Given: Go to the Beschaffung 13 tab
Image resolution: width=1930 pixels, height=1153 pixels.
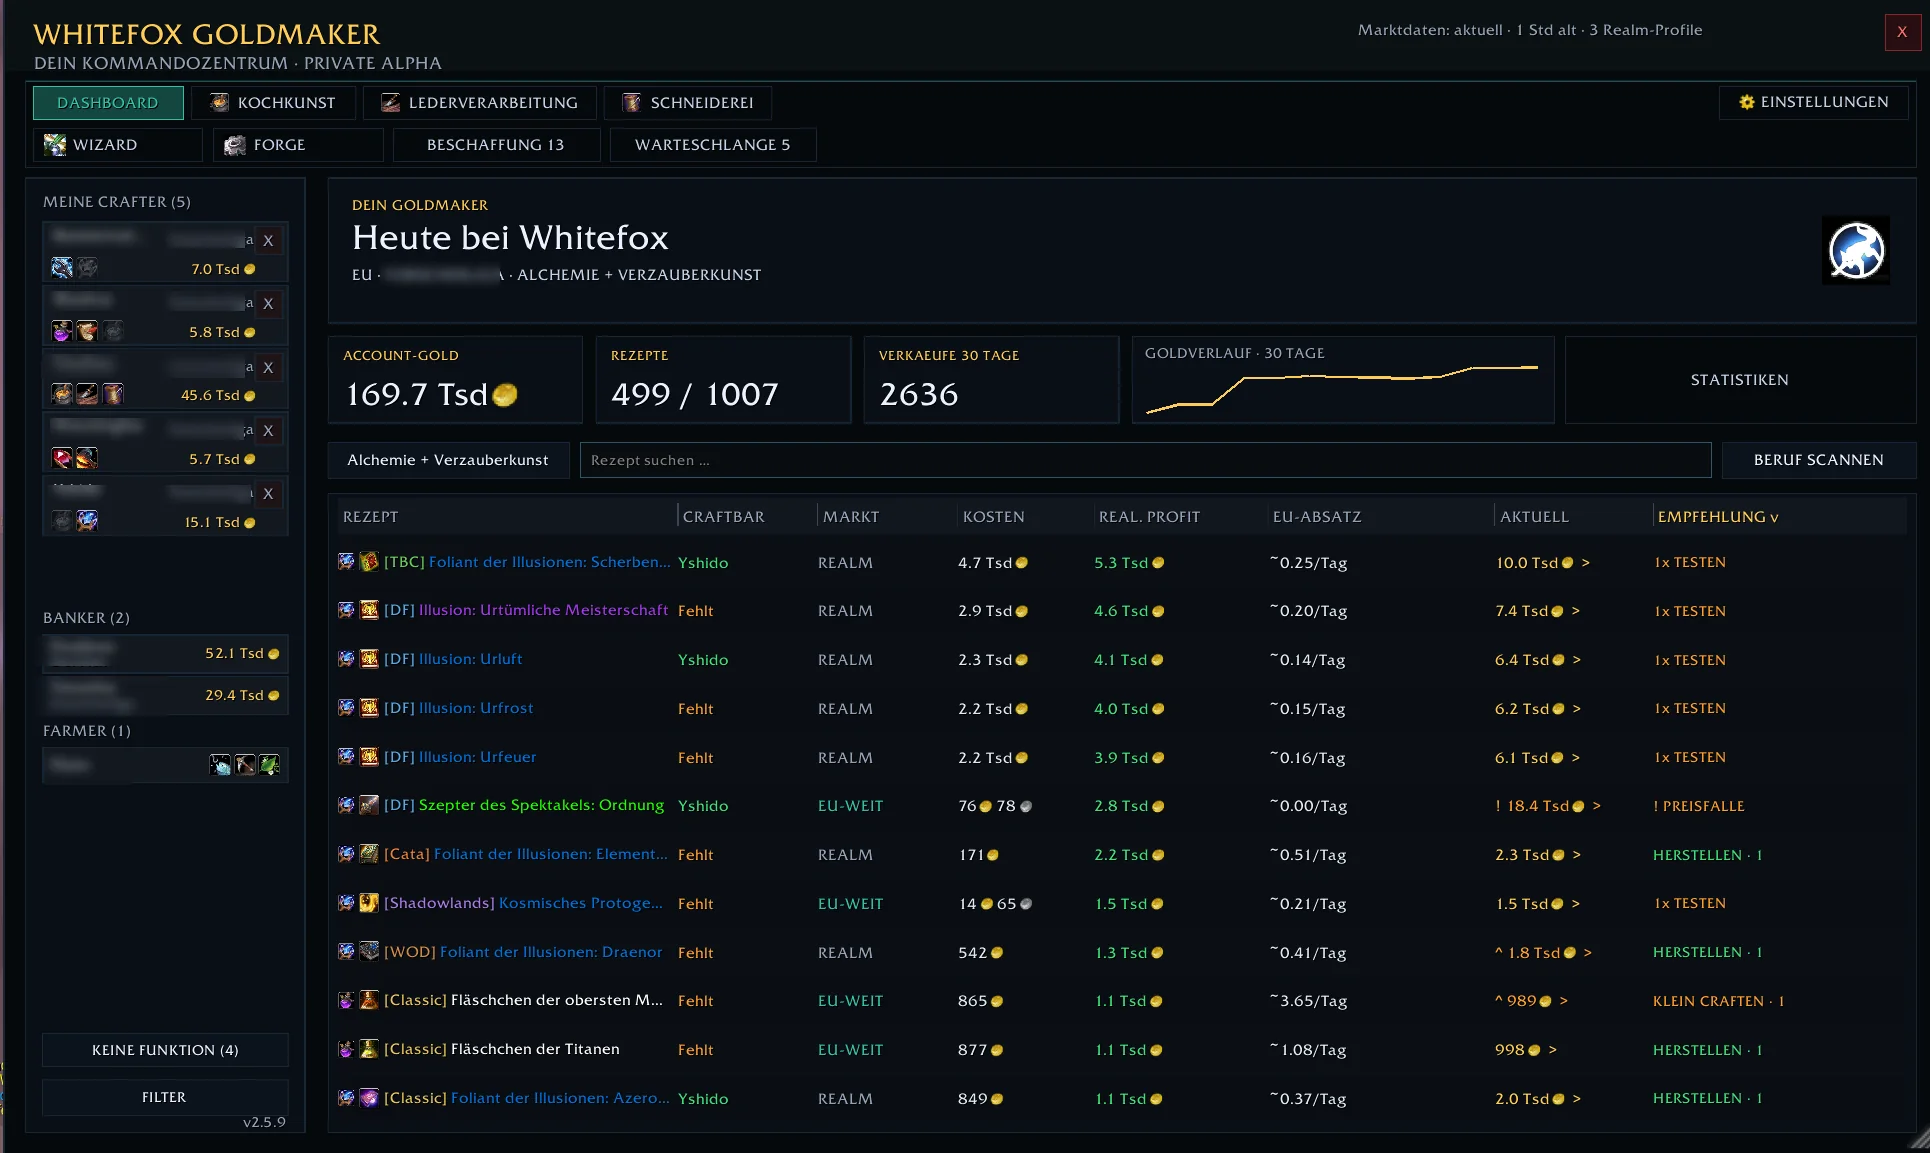Looking at the screenshot, I should (x=496, y=145).
